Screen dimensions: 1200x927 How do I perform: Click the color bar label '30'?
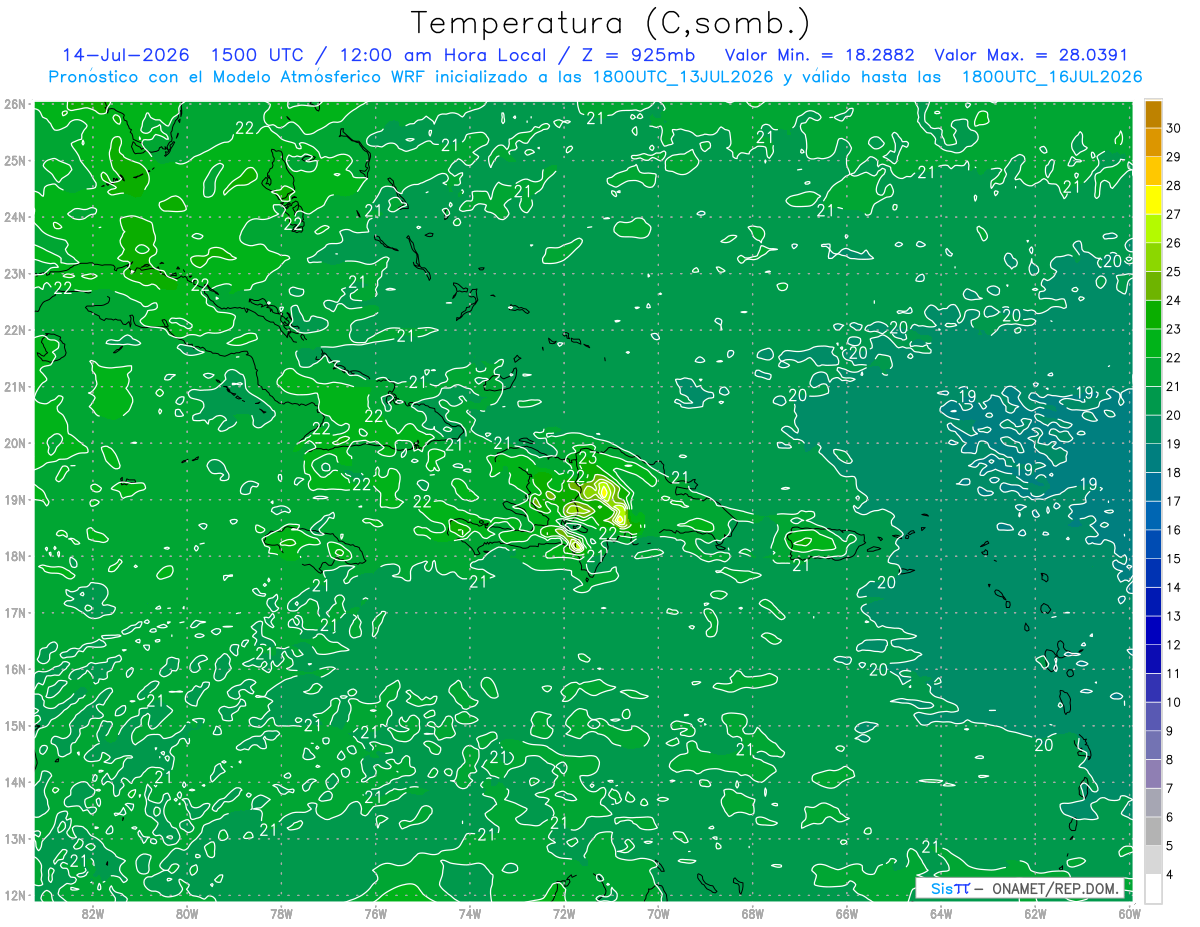point(1173,128)
